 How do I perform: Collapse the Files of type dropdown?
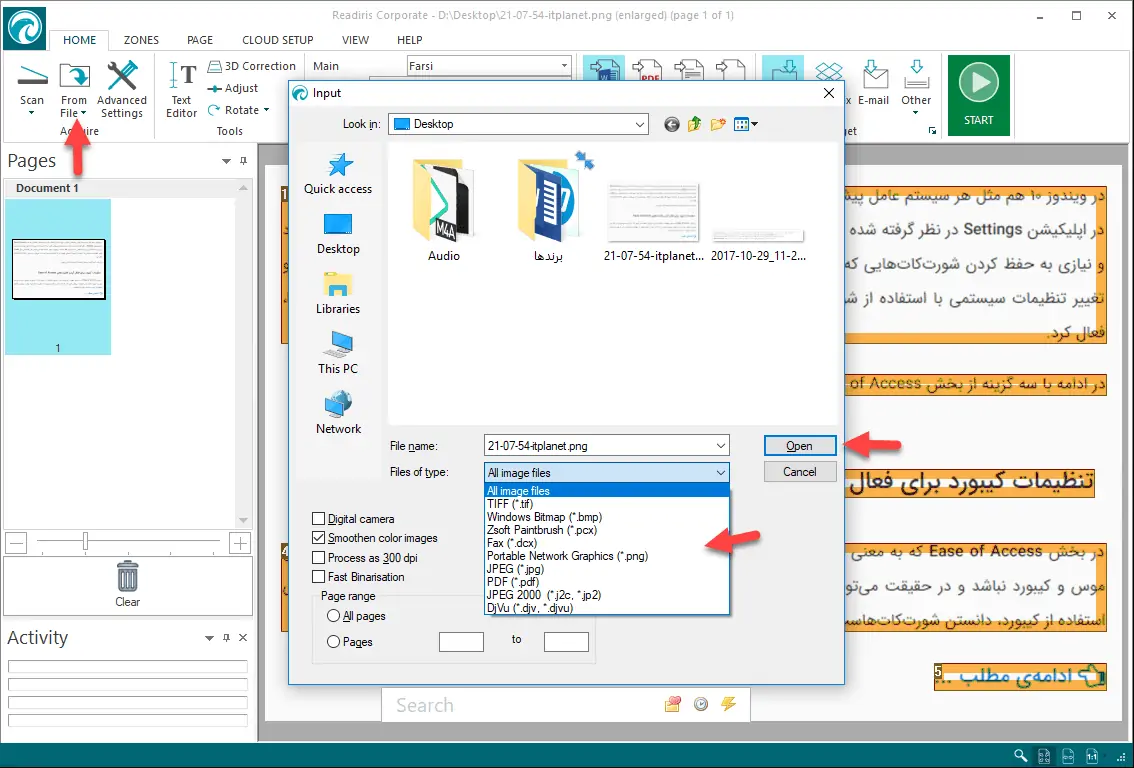[720, 472]
